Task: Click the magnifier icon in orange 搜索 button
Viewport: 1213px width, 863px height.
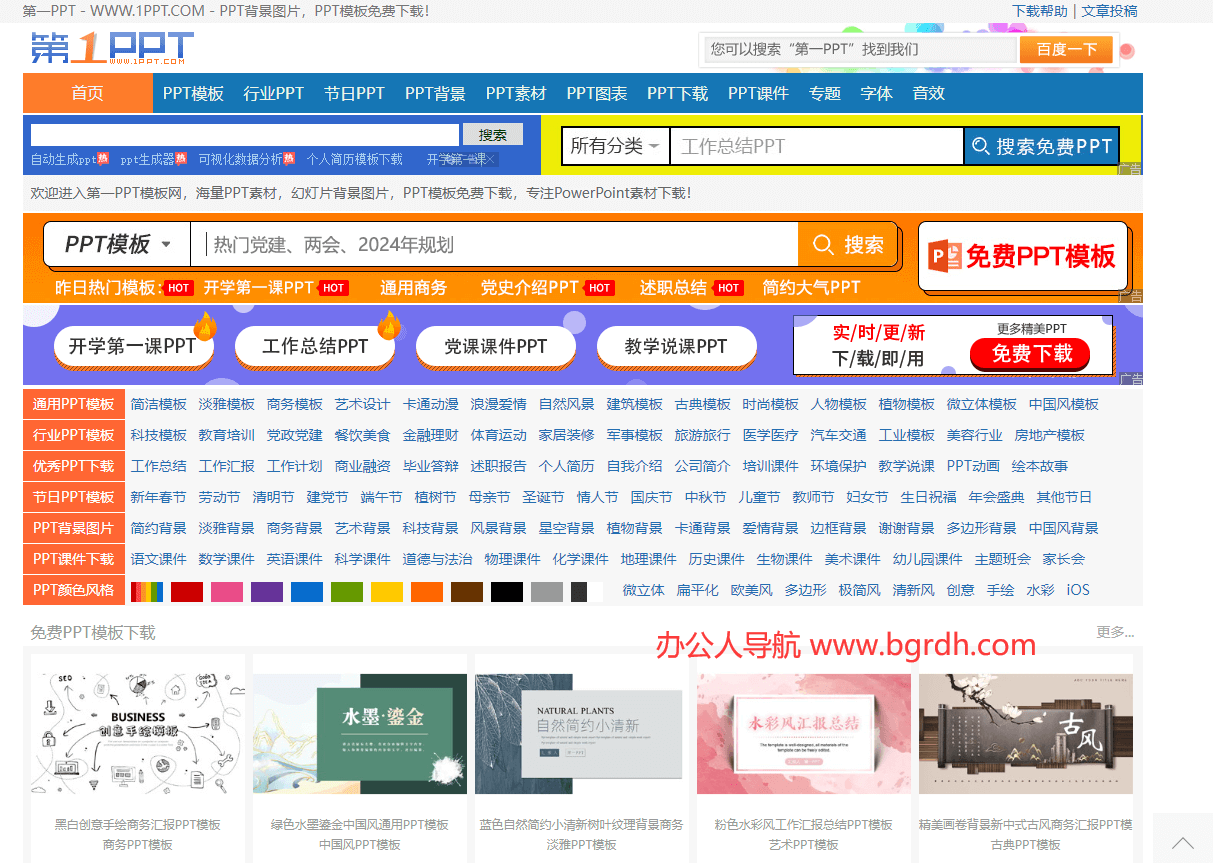Action: pyautogui.click(x=823, y=245)
